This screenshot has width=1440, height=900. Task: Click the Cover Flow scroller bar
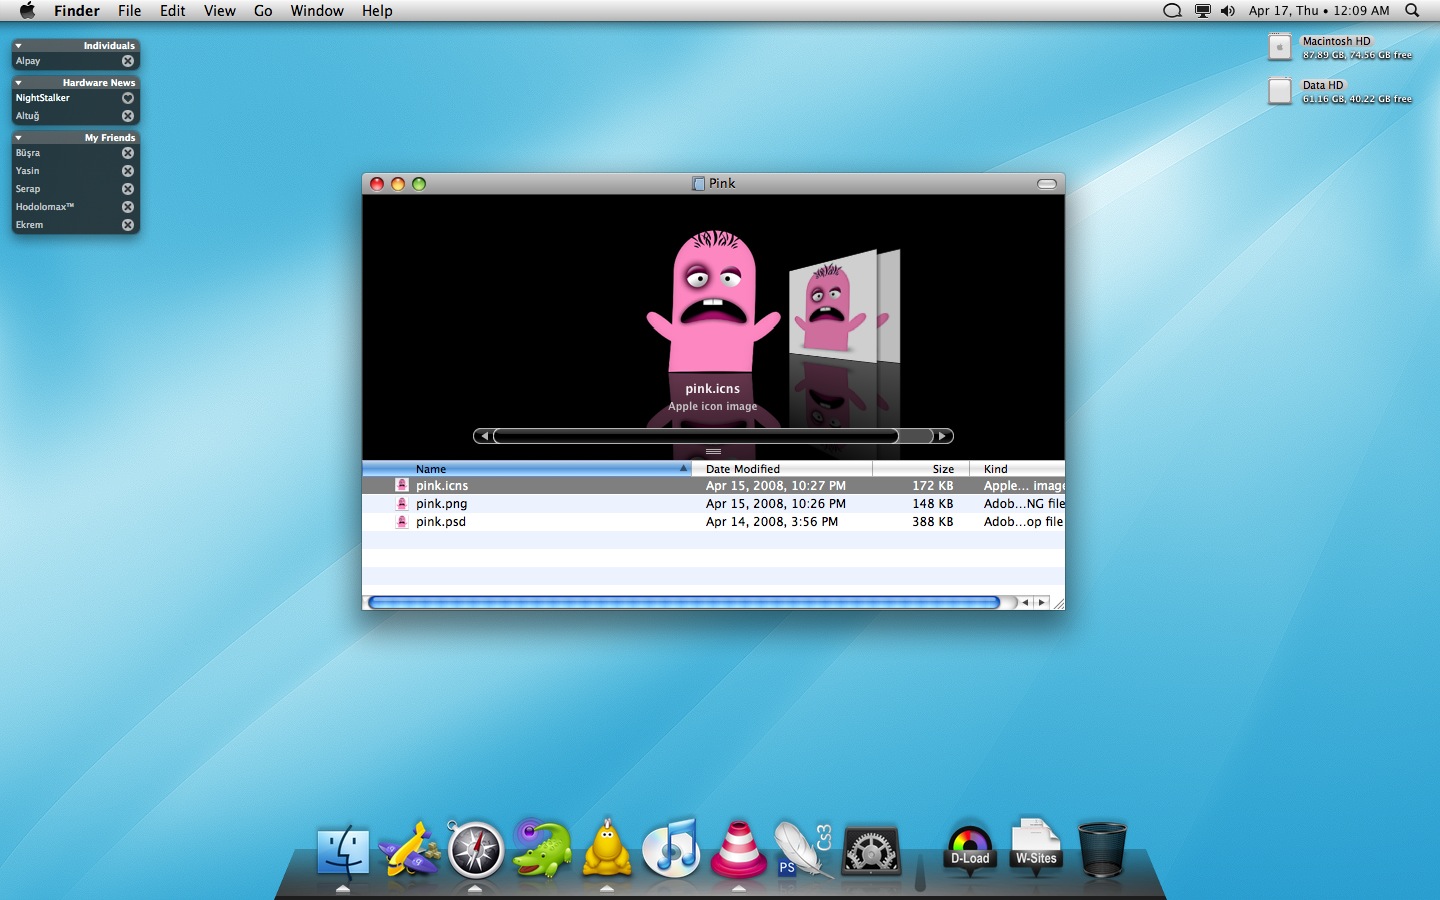696,436
